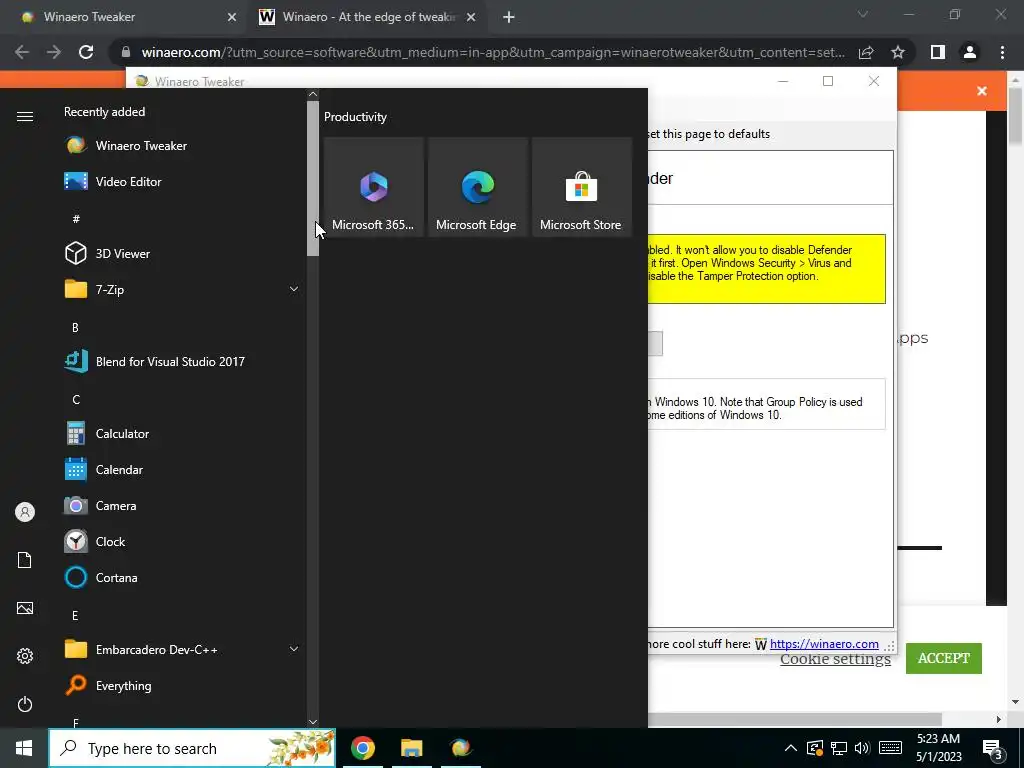Open user account icon in Start
1024x768 pixels.
(x=25, y=512)
